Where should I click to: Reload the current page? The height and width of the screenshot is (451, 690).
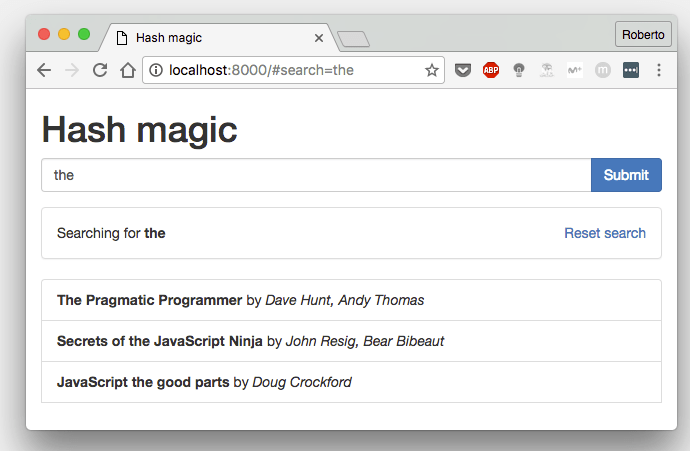(x=100, y=70)
